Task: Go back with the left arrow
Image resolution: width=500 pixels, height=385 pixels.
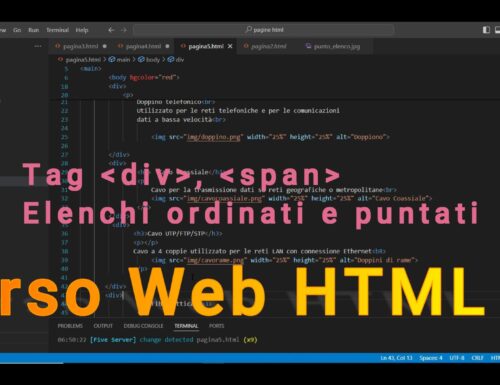Action: pos(111,30)
